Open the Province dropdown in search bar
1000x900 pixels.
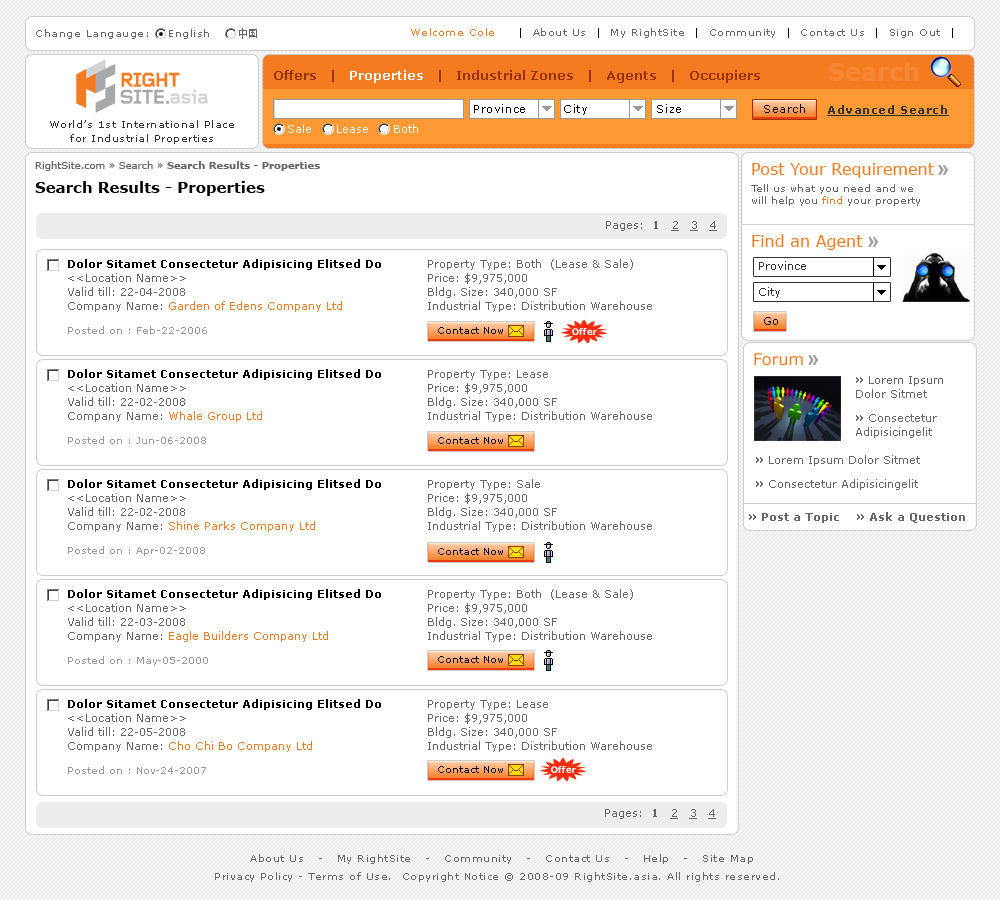pos(512,109)
